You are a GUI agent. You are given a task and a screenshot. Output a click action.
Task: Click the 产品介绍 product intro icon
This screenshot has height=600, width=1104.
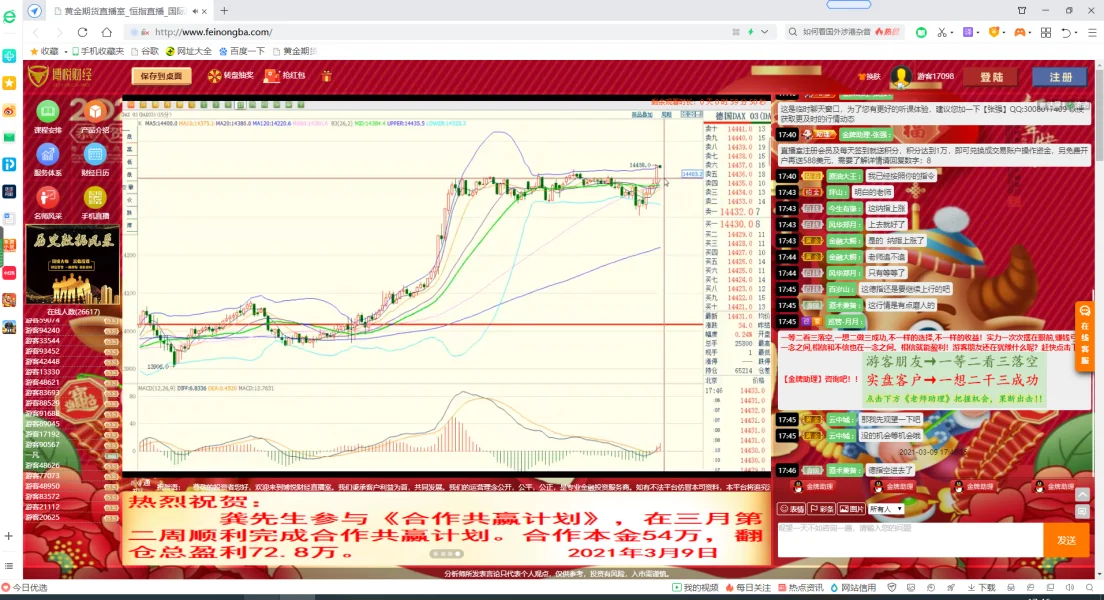click(95, 112)
